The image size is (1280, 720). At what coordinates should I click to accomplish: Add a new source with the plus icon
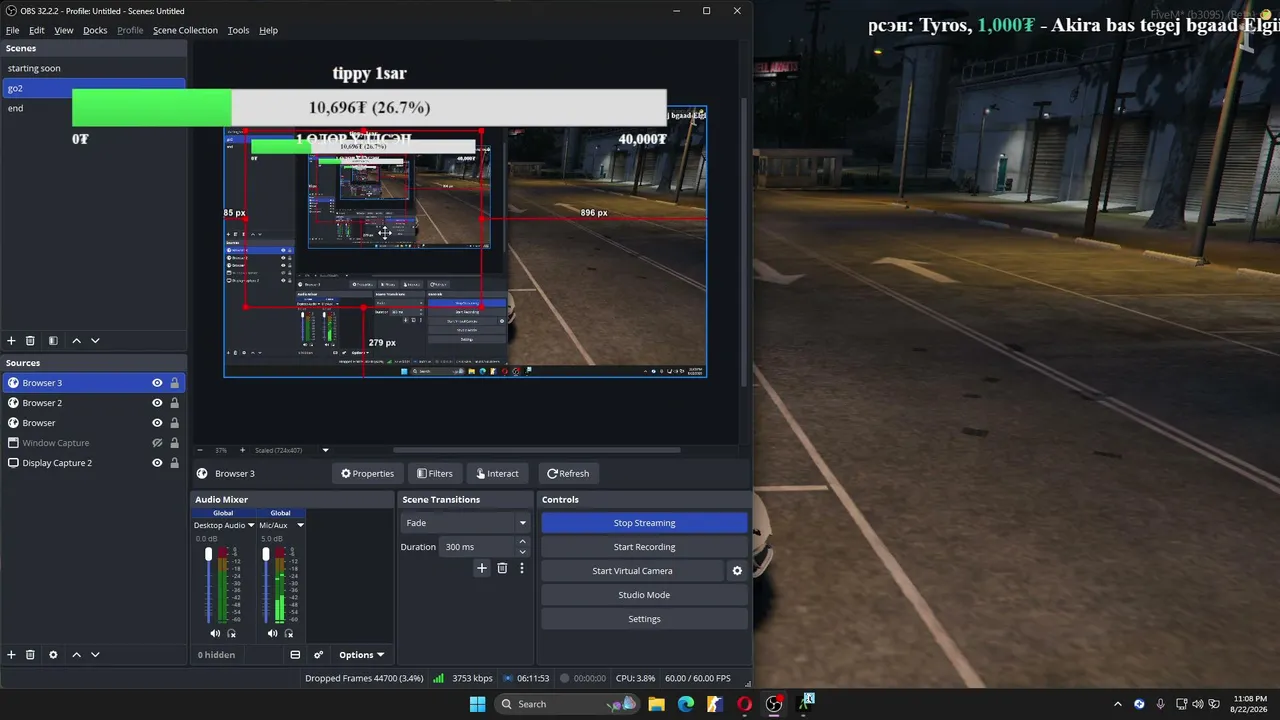coord(12,655)
